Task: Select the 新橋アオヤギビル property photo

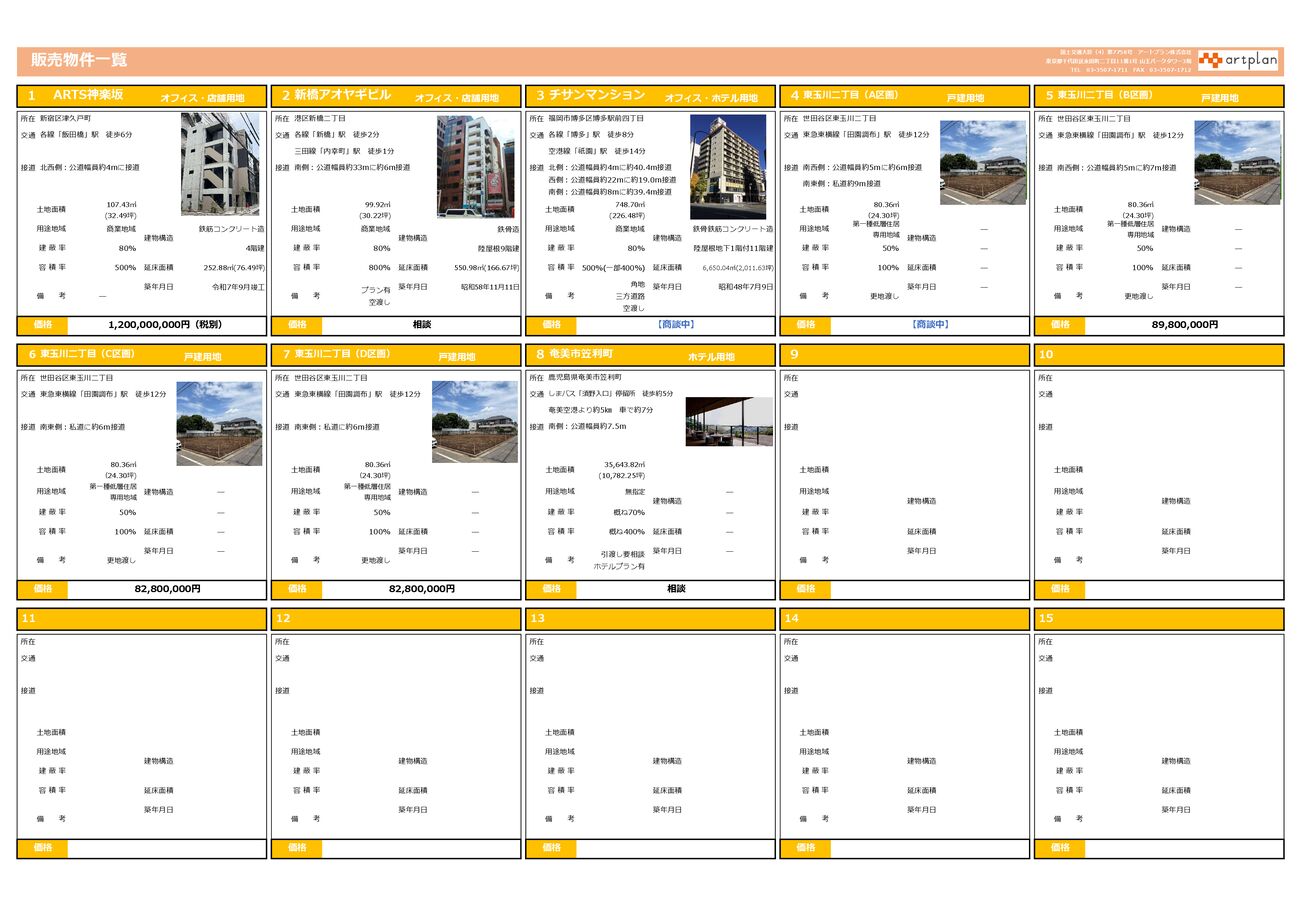Action: tap(475, 166)
